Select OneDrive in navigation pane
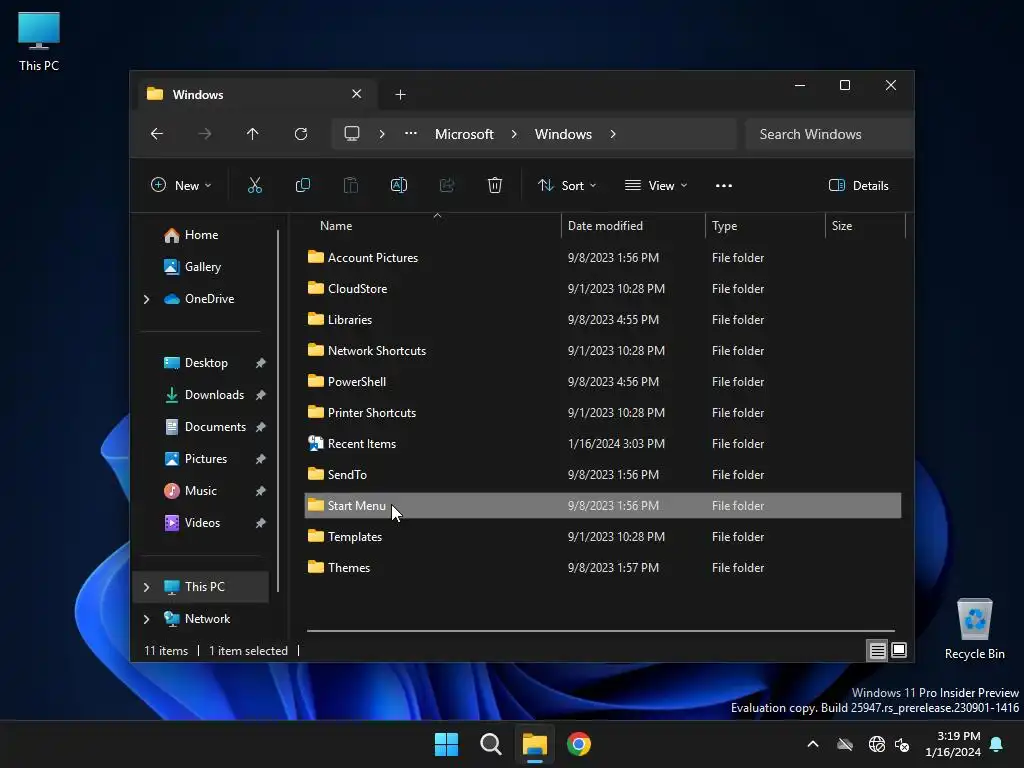 pos(209,299)
